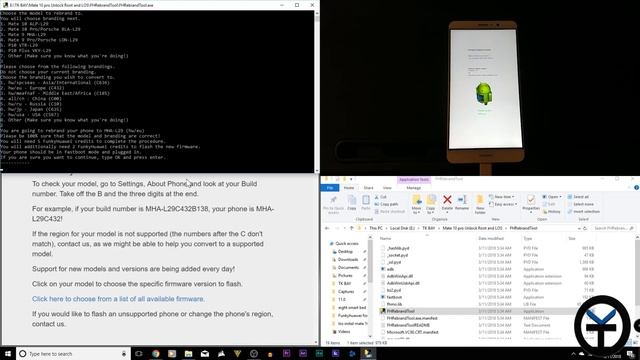
Task: Select the adb application file
Action: tap(390, 269)
